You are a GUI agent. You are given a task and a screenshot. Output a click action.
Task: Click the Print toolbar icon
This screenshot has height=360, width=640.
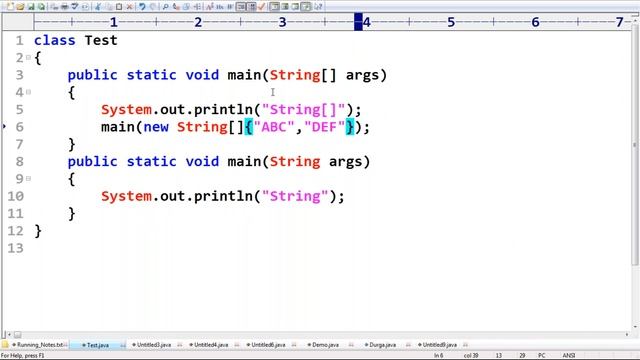coord(64,7)
